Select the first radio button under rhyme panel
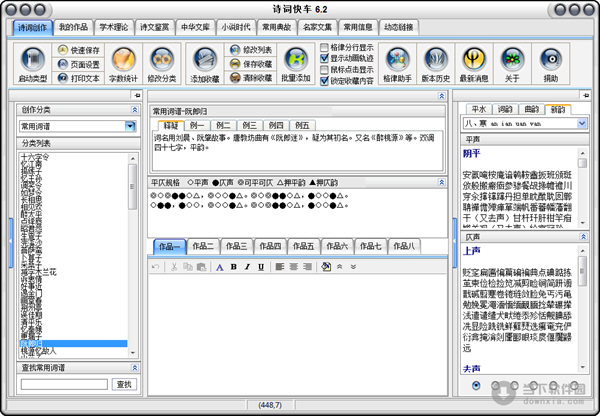The image size is (600, 416). [x=476, y=385]
